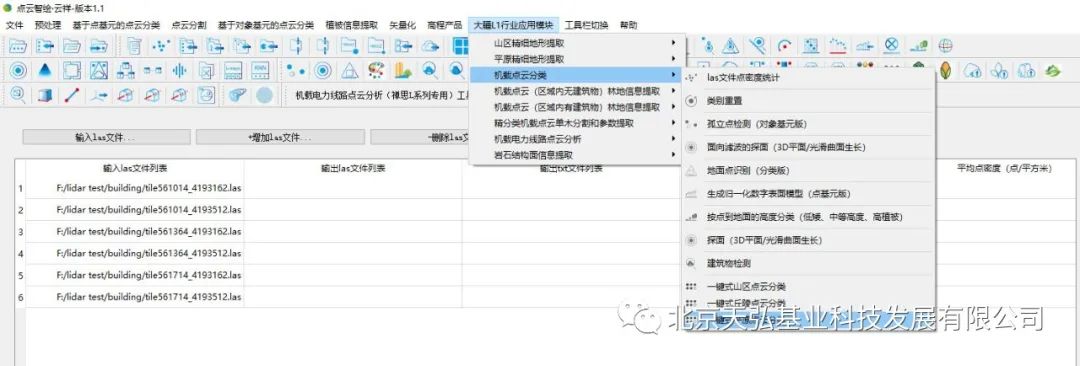
Task: Click the 输入las文件 button
Action: 106,137
